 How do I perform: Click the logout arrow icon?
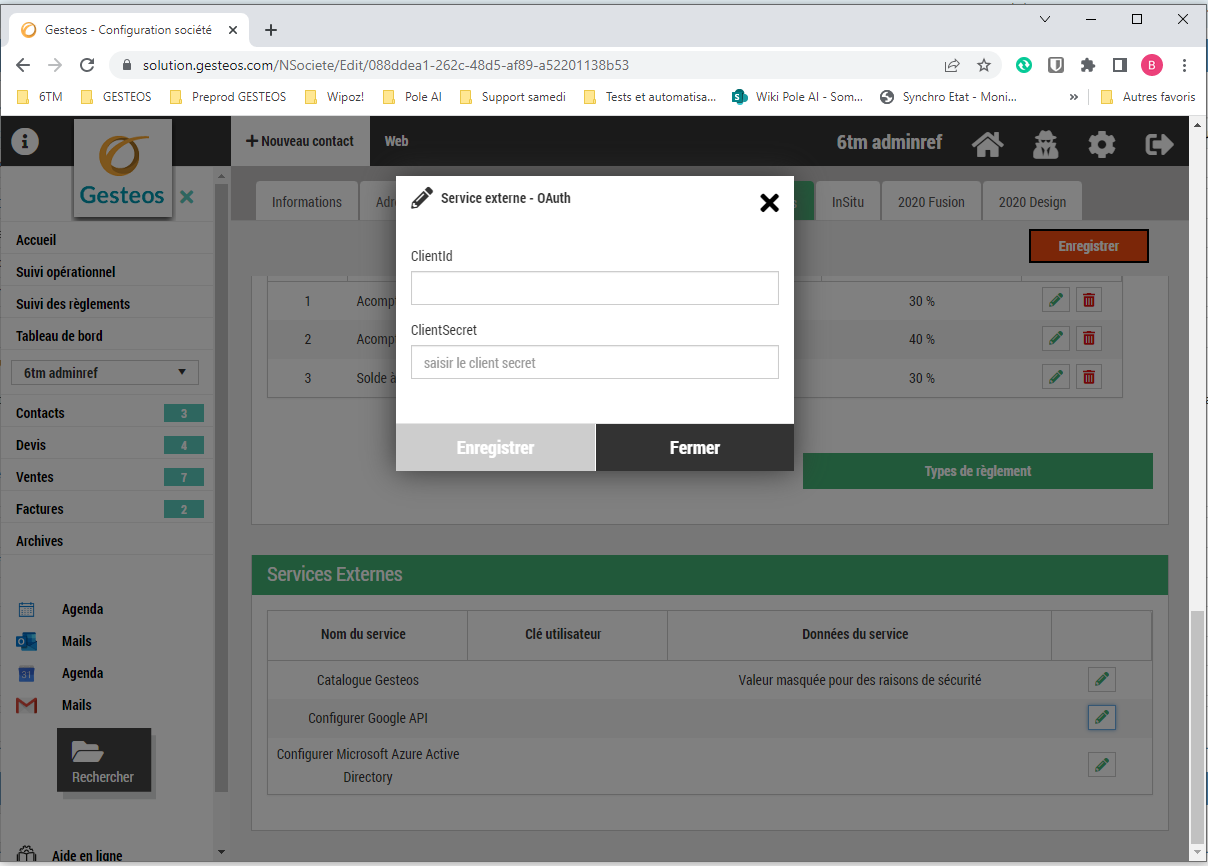tap(1158, 144)
